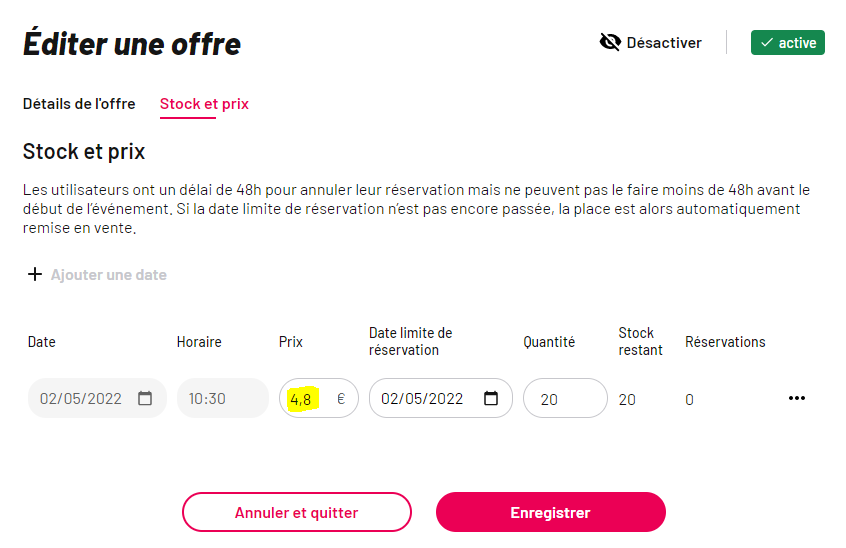Focus the Prix input showing 4,8
846x548 pixels.
pyautogui.click(x=318, y=398)
